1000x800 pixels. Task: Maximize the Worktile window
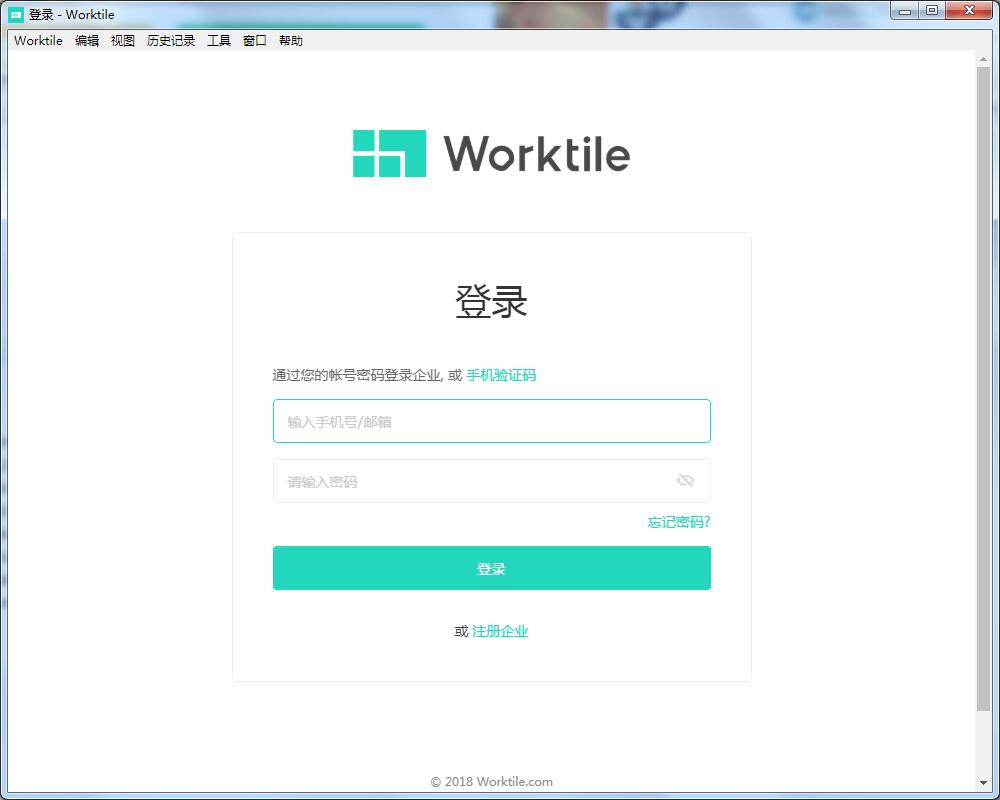(x=932, y=11)
